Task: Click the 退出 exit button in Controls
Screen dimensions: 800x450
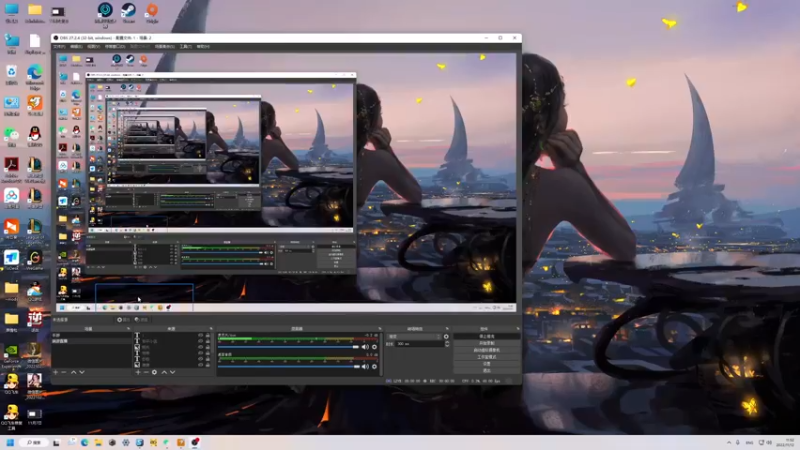Action: (x=487, y=370)
